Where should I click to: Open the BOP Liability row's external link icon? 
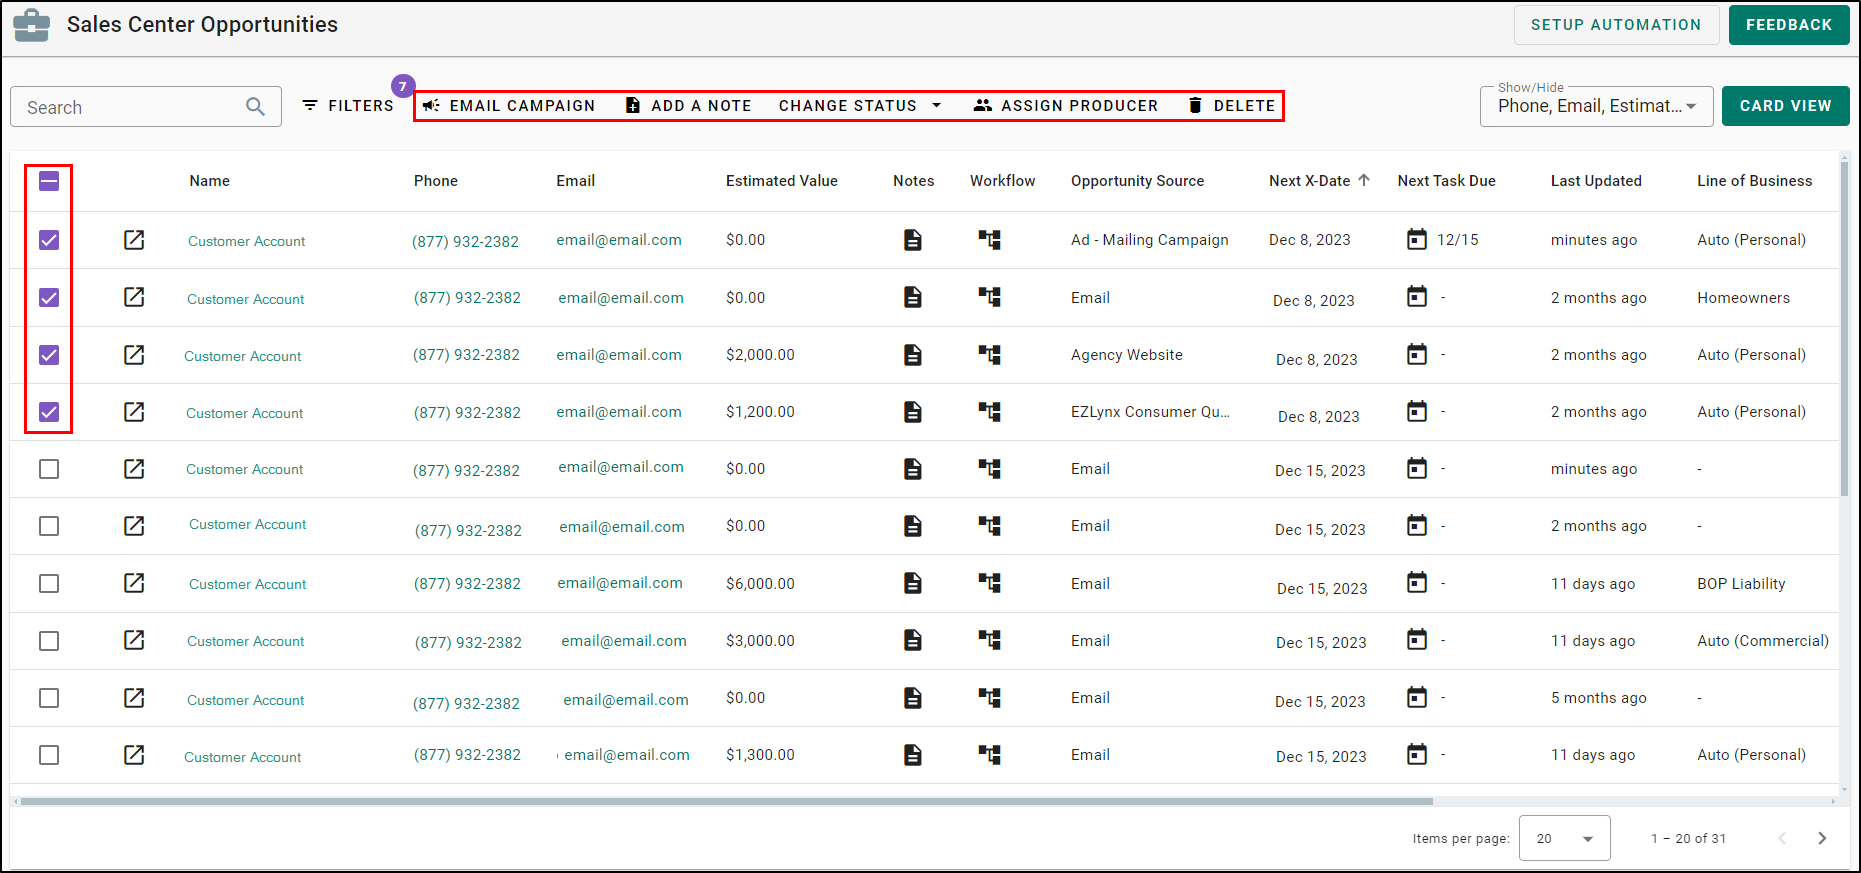[134, 583]
